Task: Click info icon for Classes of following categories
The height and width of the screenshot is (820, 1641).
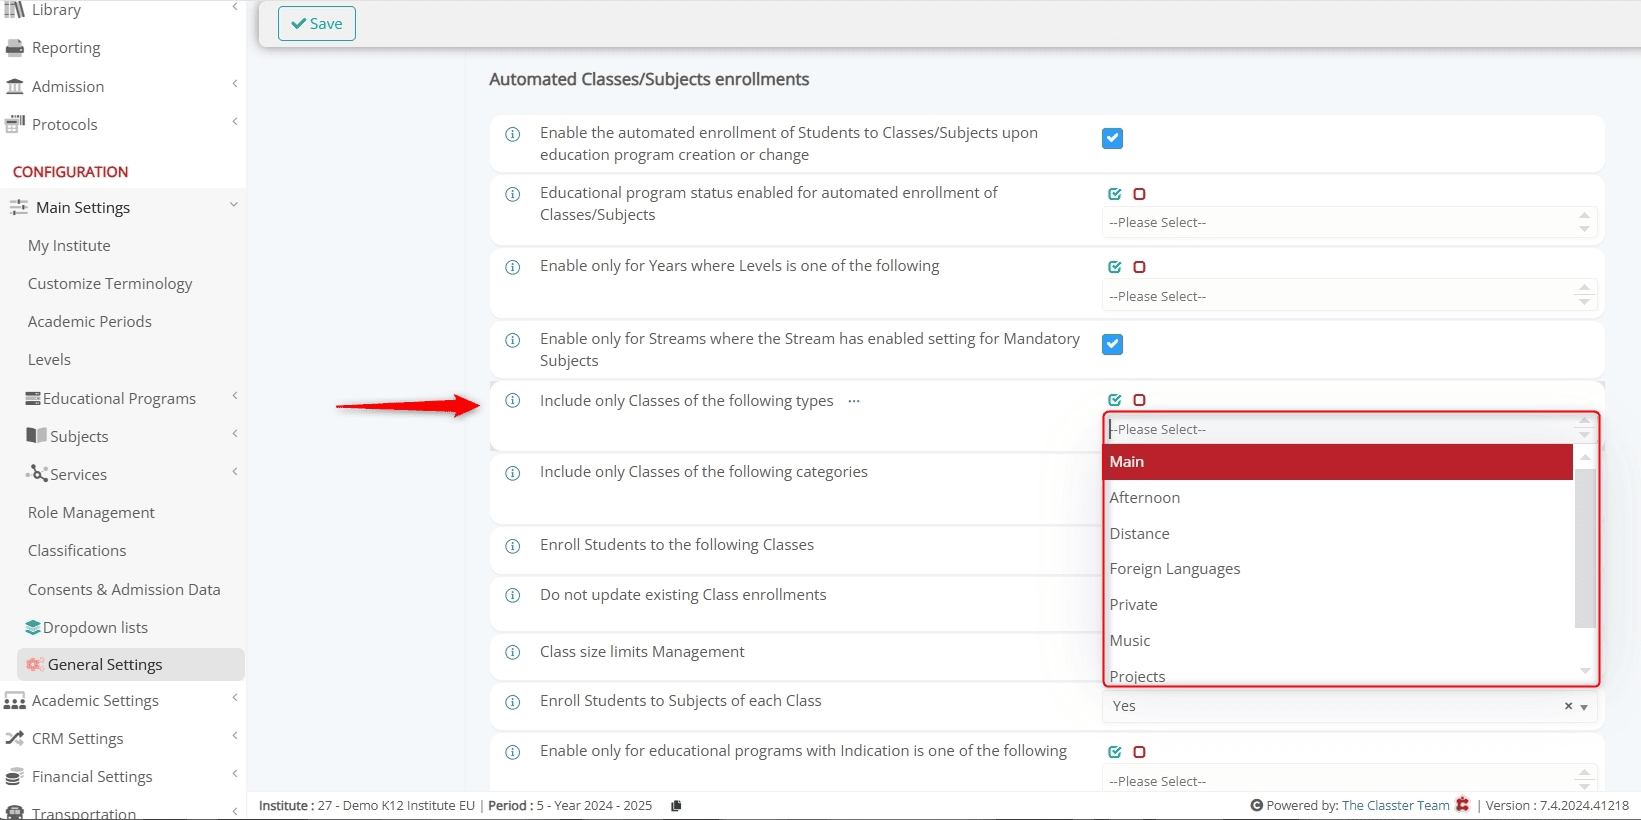Action: 513,473
